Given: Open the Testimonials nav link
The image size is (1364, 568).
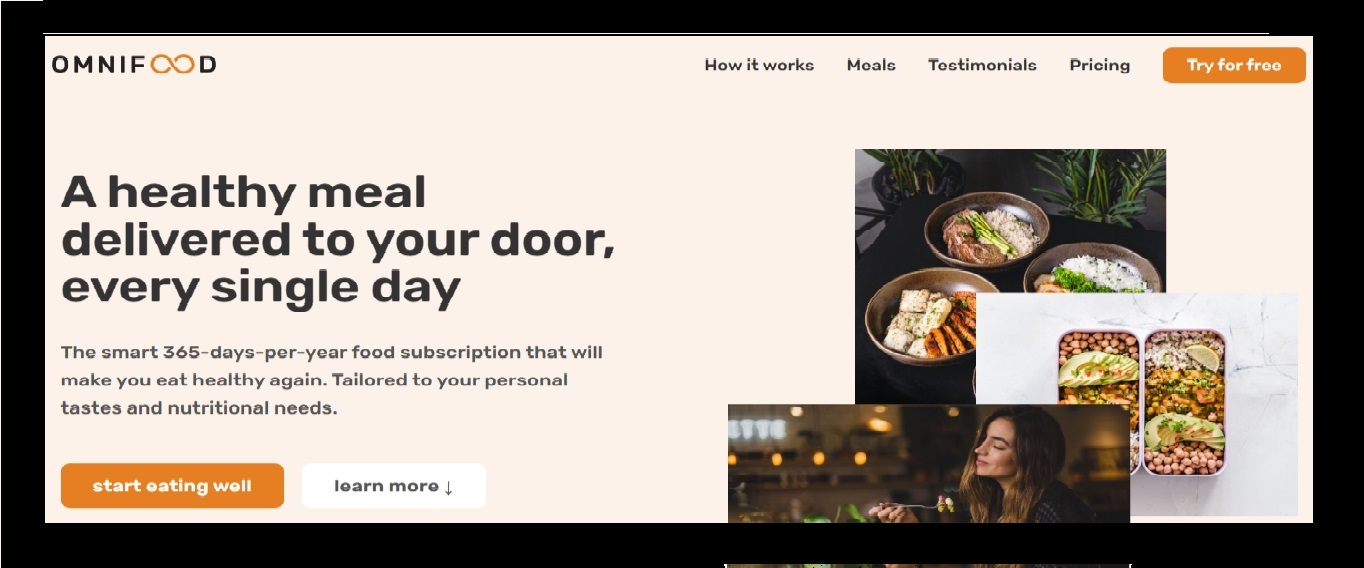Looking at the screenshot, I should point(982,65).
